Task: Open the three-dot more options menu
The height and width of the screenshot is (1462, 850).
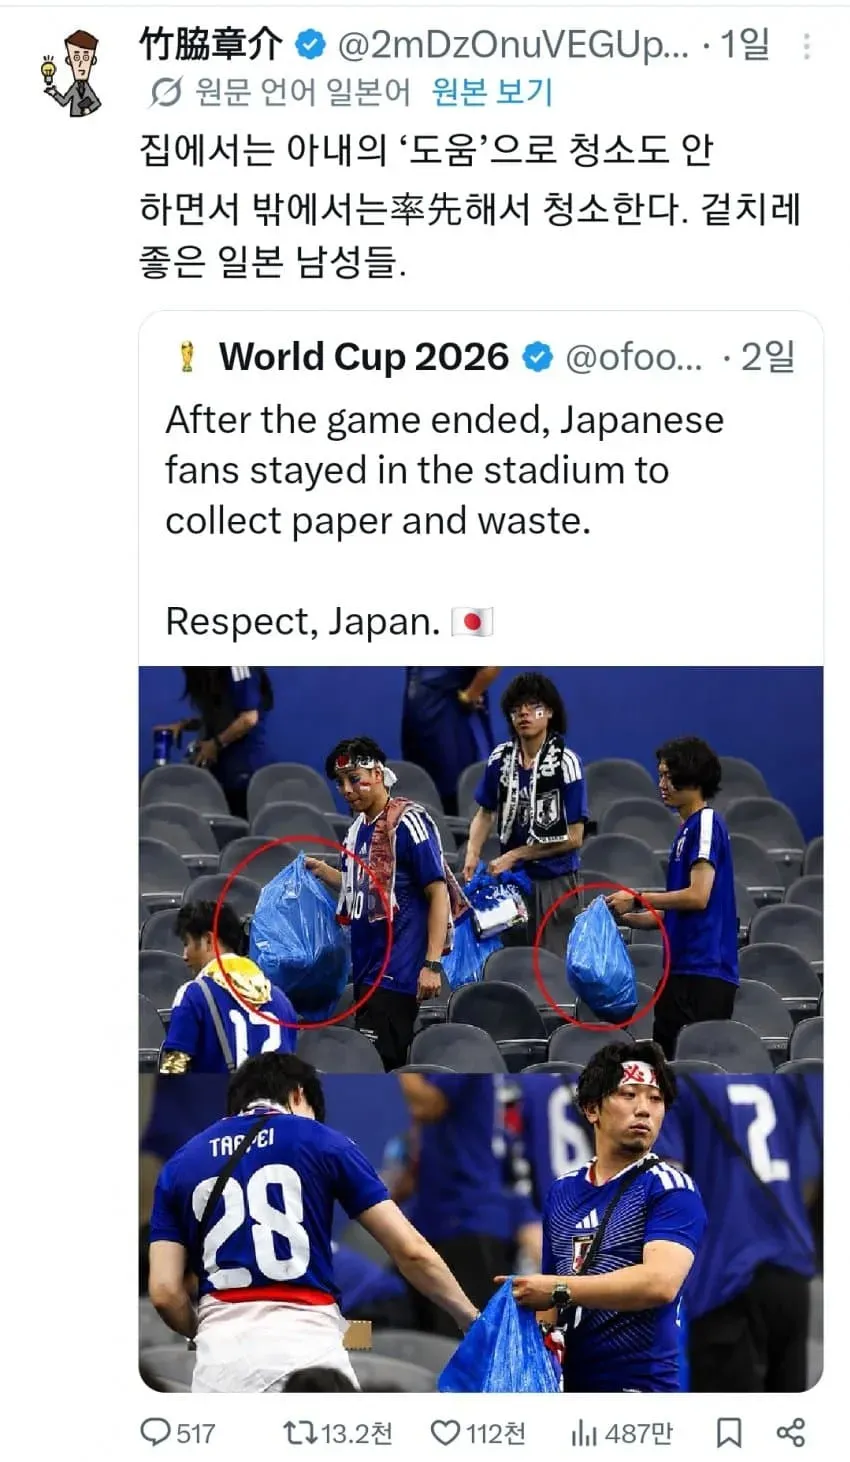Action: pos(806,46)
